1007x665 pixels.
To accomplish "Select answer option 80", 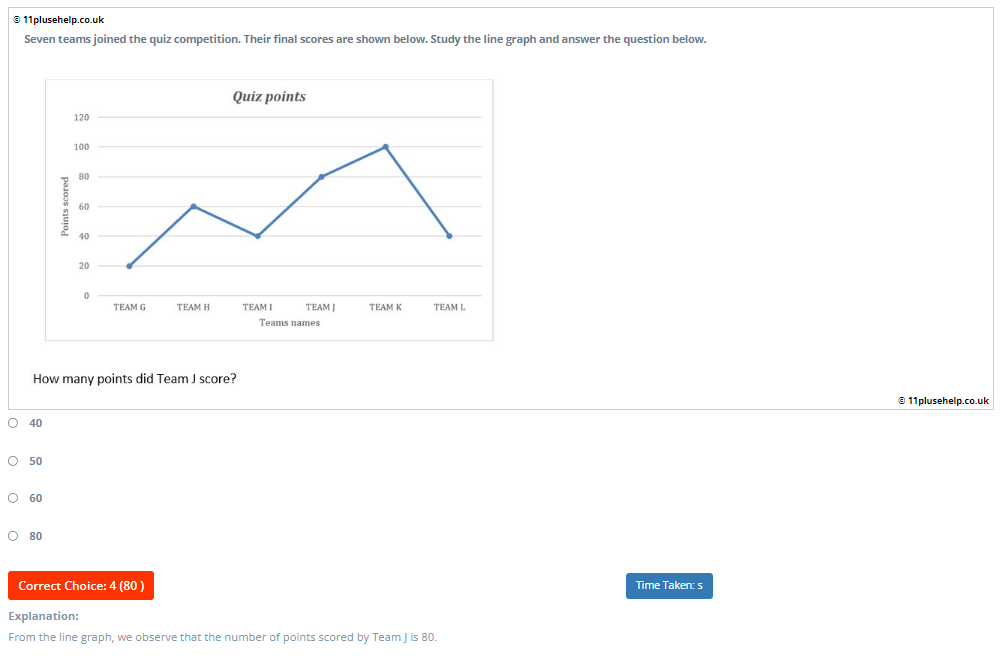I will (x=13, y=536).
